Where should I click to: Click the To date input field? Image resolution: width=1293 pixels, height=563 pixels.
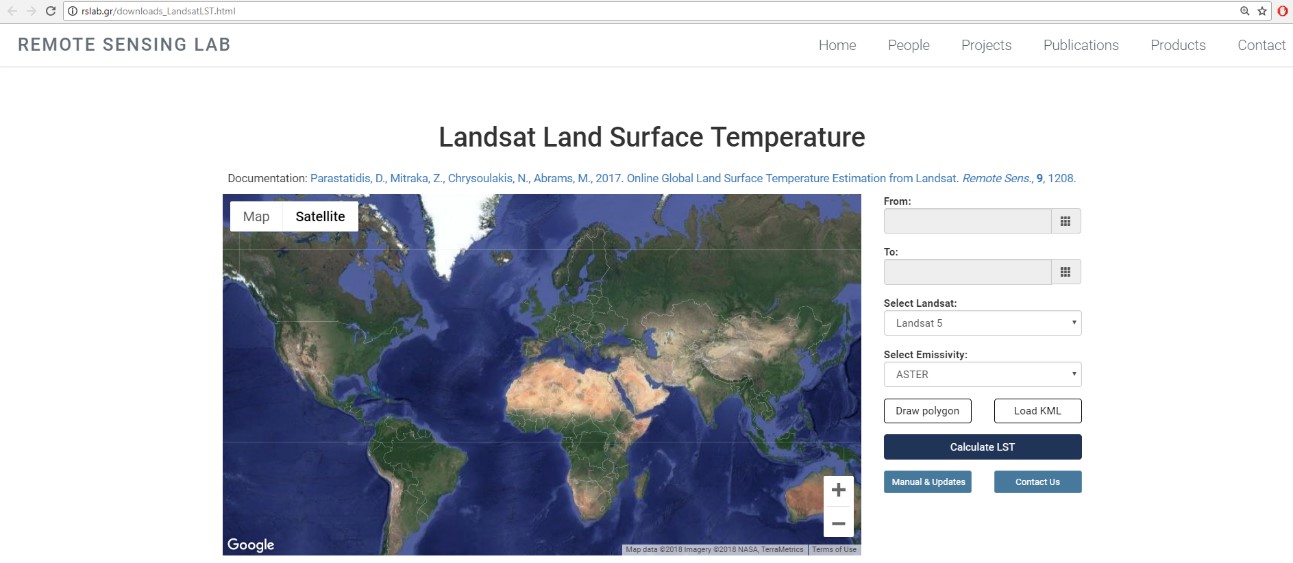[968, 272]
